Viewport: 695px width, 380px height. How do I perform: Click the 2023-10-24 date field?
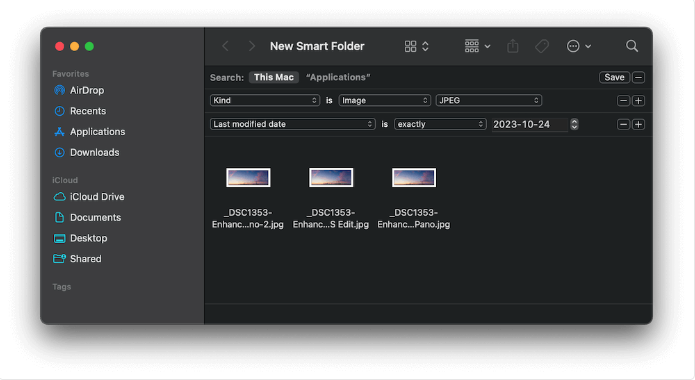pos(529,125)
